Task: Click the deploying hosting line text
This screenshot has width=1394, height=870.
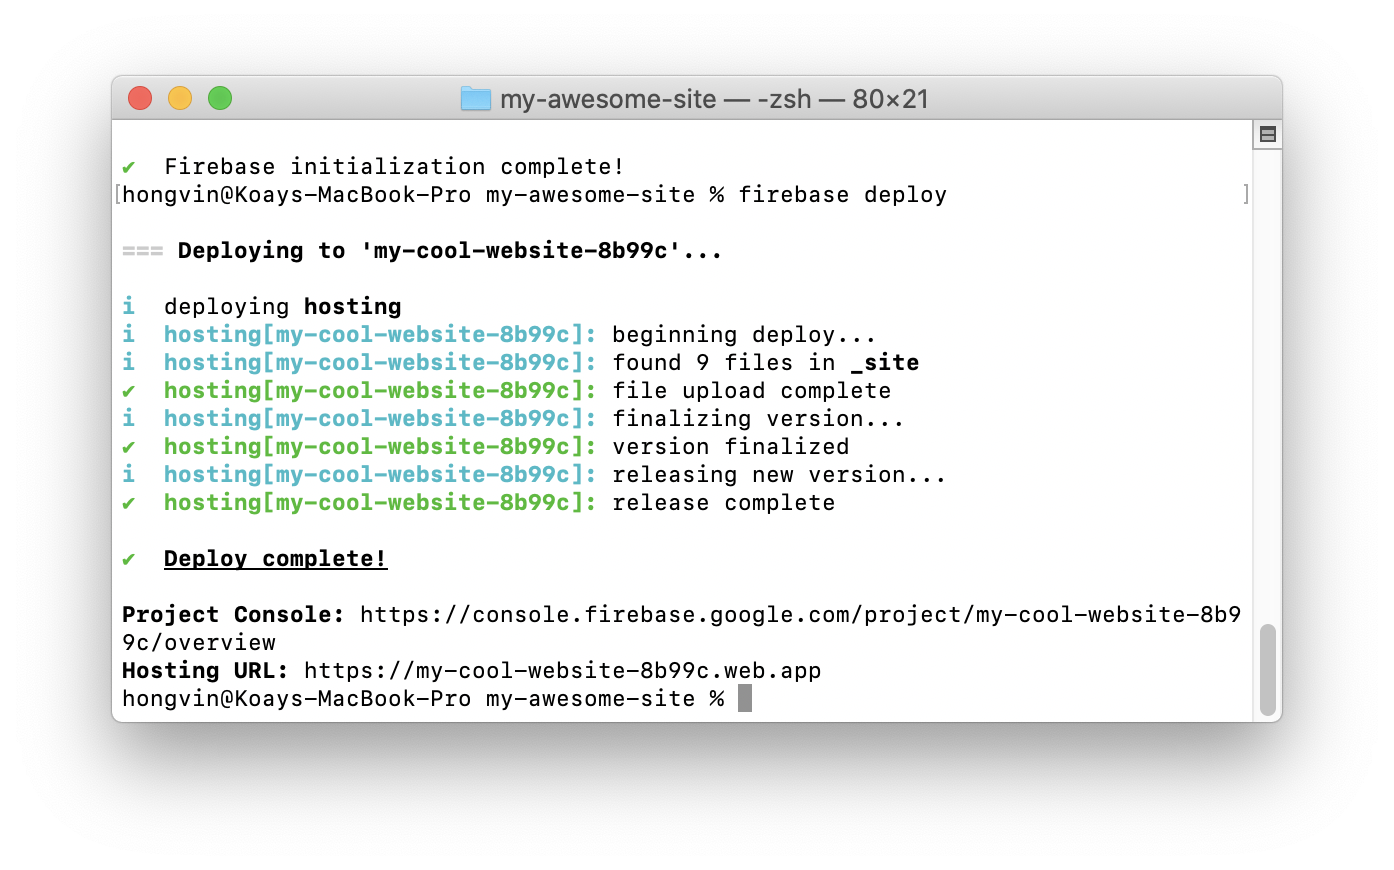Action: 283,307
